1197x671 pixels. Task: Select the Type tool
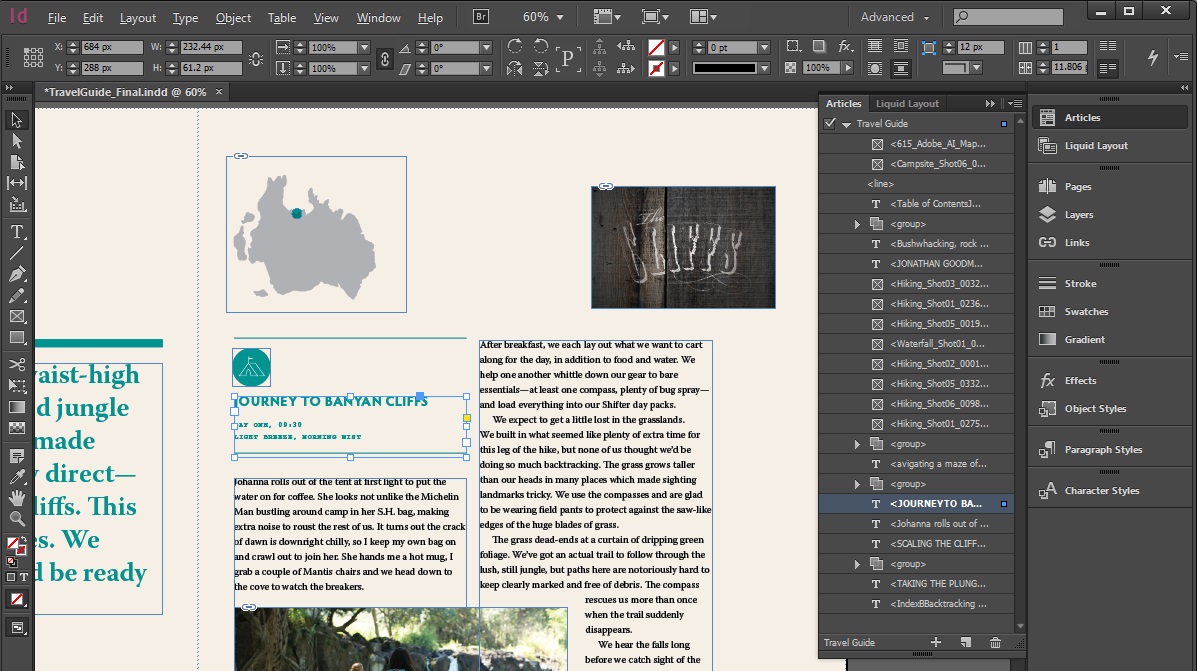pyautogui.click(x=17, y=232)
